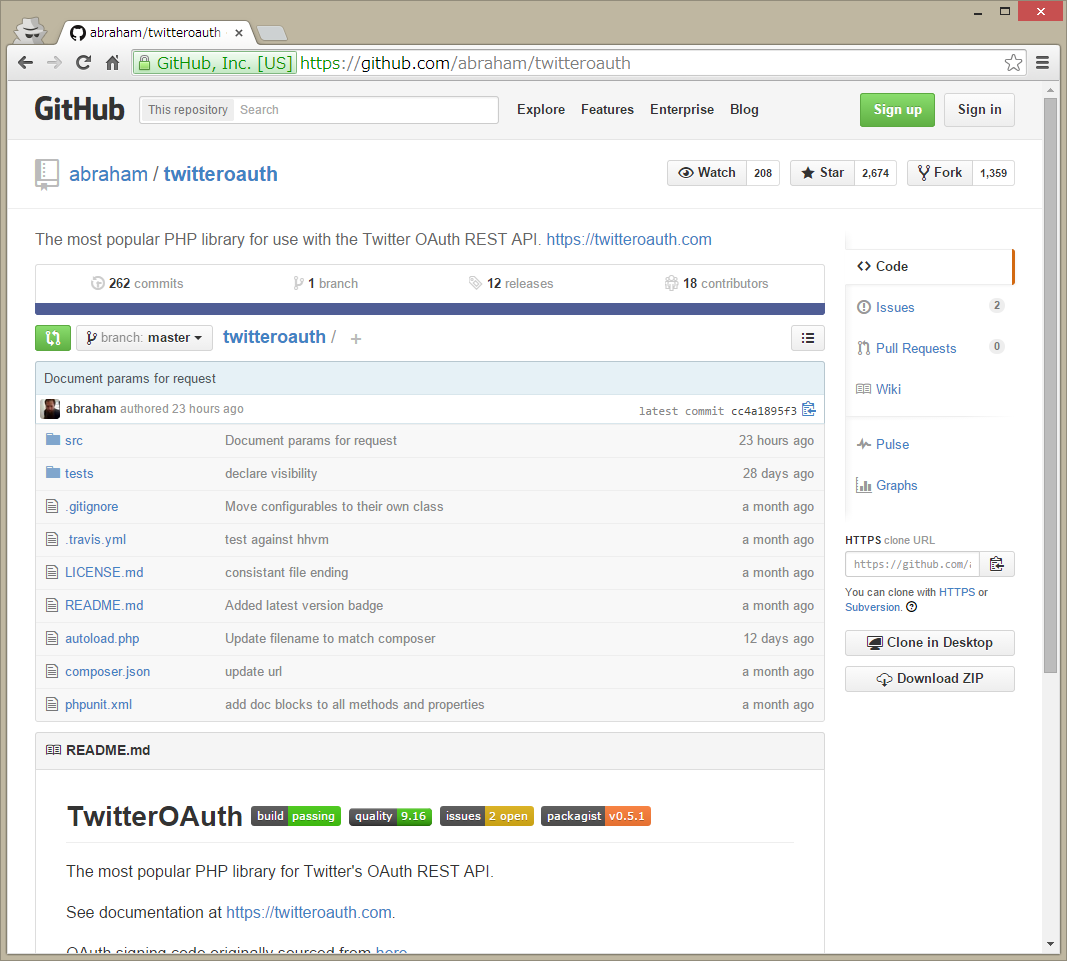Select the Pulse sidebar item

pos(884,444)
